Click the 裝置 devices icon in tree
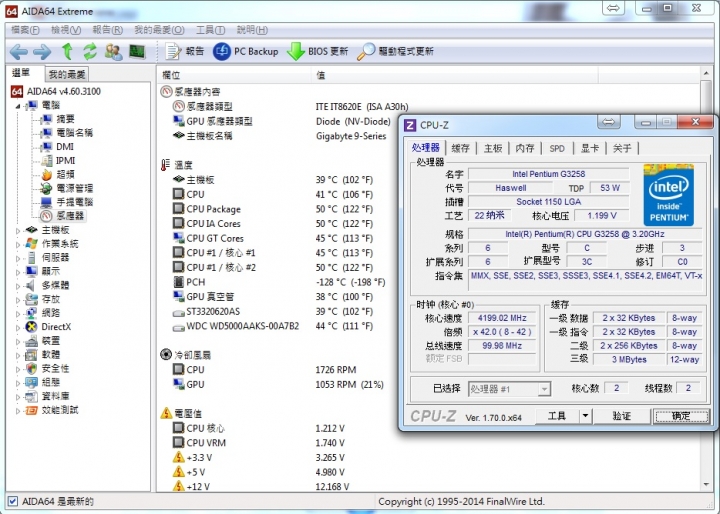This screenshot has height=514, width=720. point(32,341)
